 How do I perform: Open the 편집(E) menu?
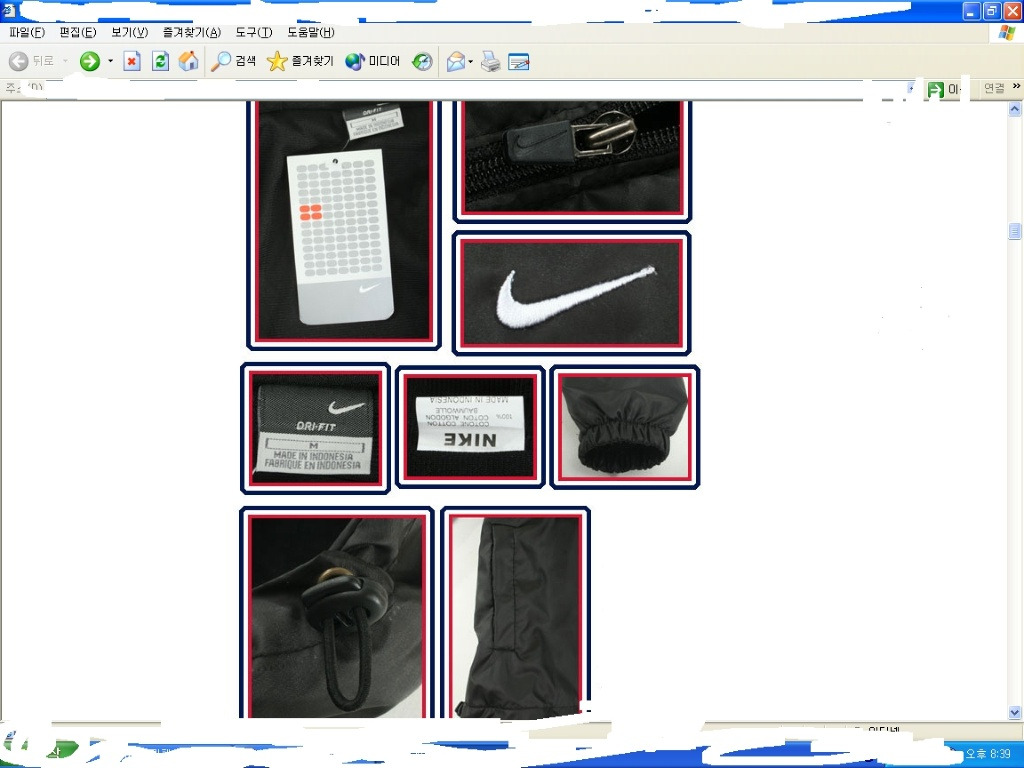pos(78,32)
